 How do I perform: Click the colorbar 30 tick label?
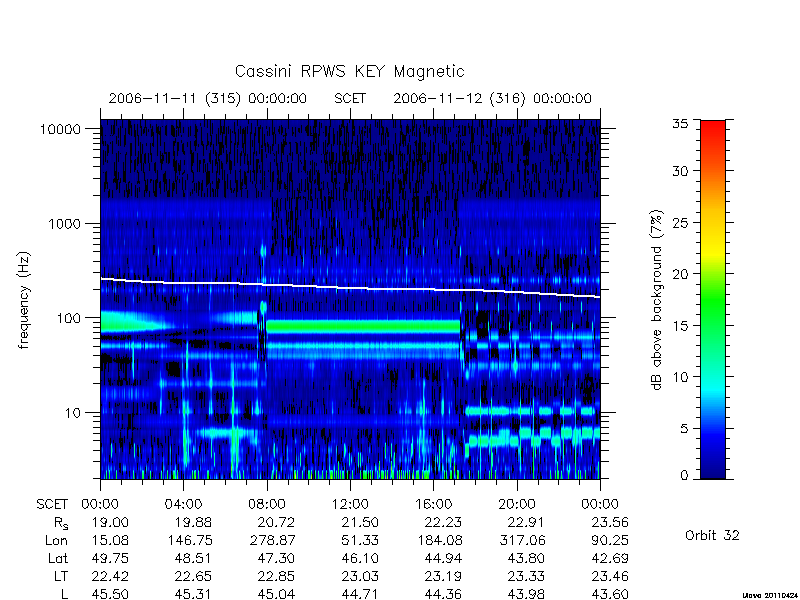click(x=680, y=171)
